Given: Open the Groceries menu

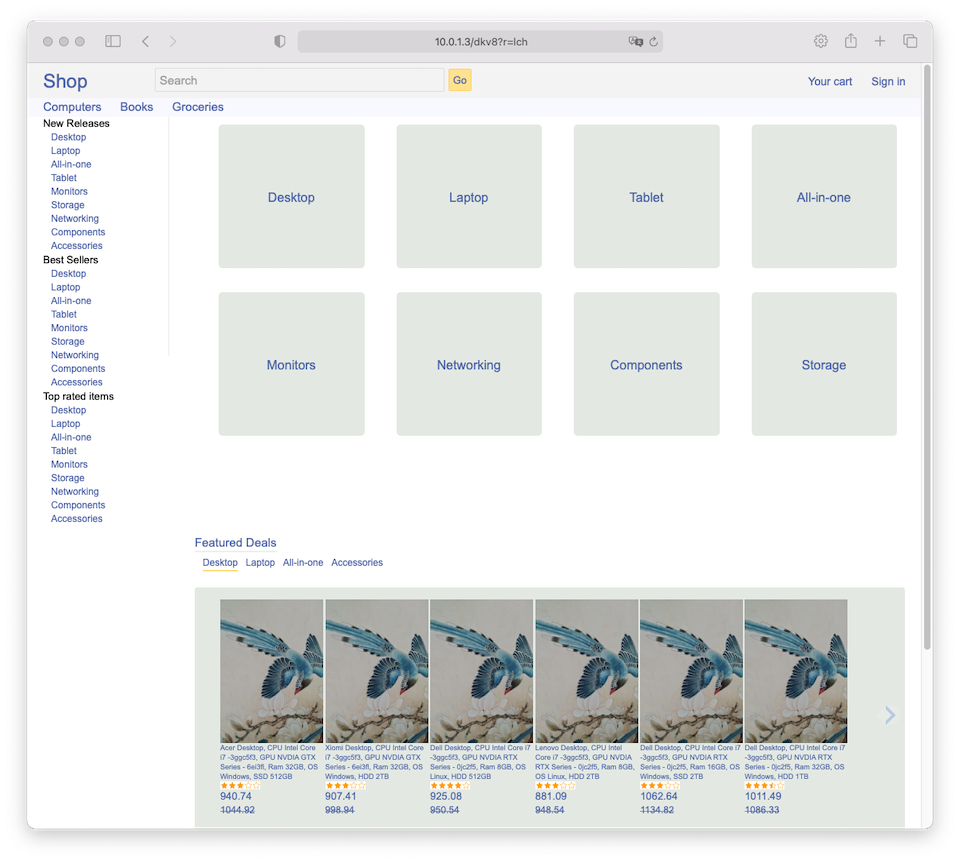Looking at the screenshot, I should 198,107.
